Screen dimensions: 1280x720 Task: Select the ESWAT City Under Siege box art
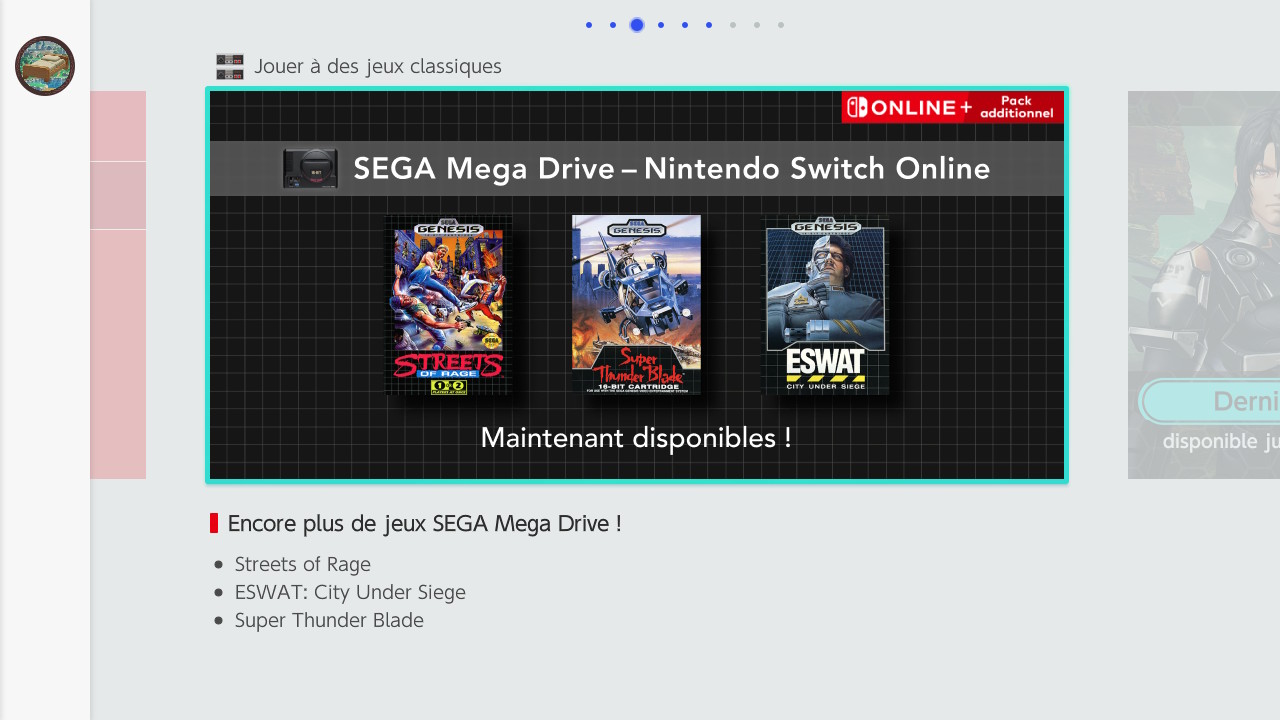(x=825, y=306)
